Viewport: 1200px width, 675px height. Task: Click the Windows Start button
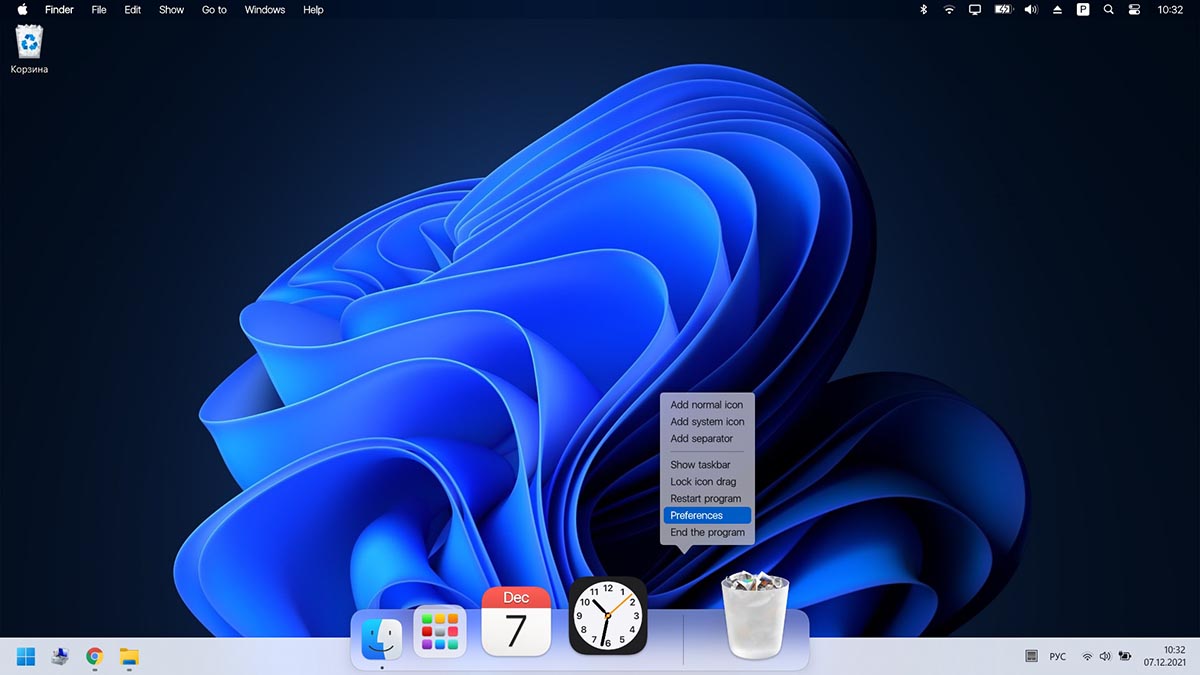[x=25, y=657]
